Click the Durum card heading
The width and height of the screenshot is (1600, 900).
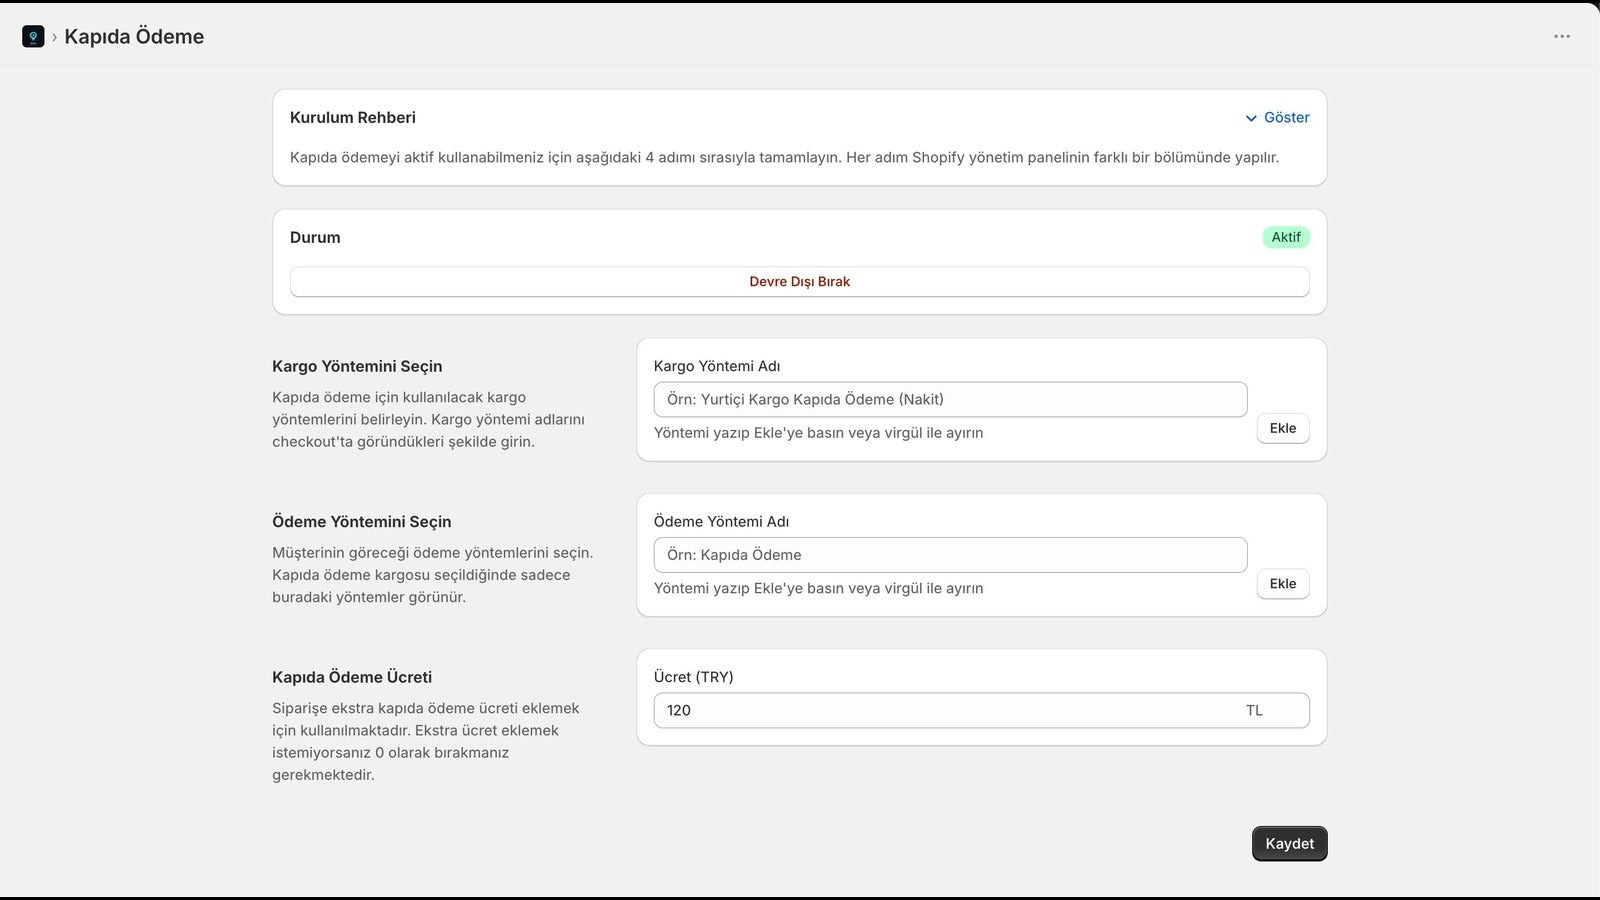315,238
